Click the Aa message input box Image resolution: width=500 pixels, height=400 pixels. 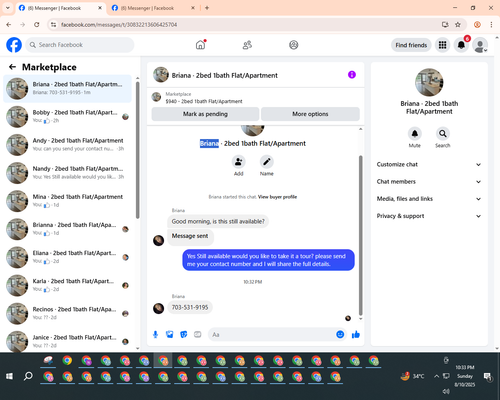click(x=272, y=334)
